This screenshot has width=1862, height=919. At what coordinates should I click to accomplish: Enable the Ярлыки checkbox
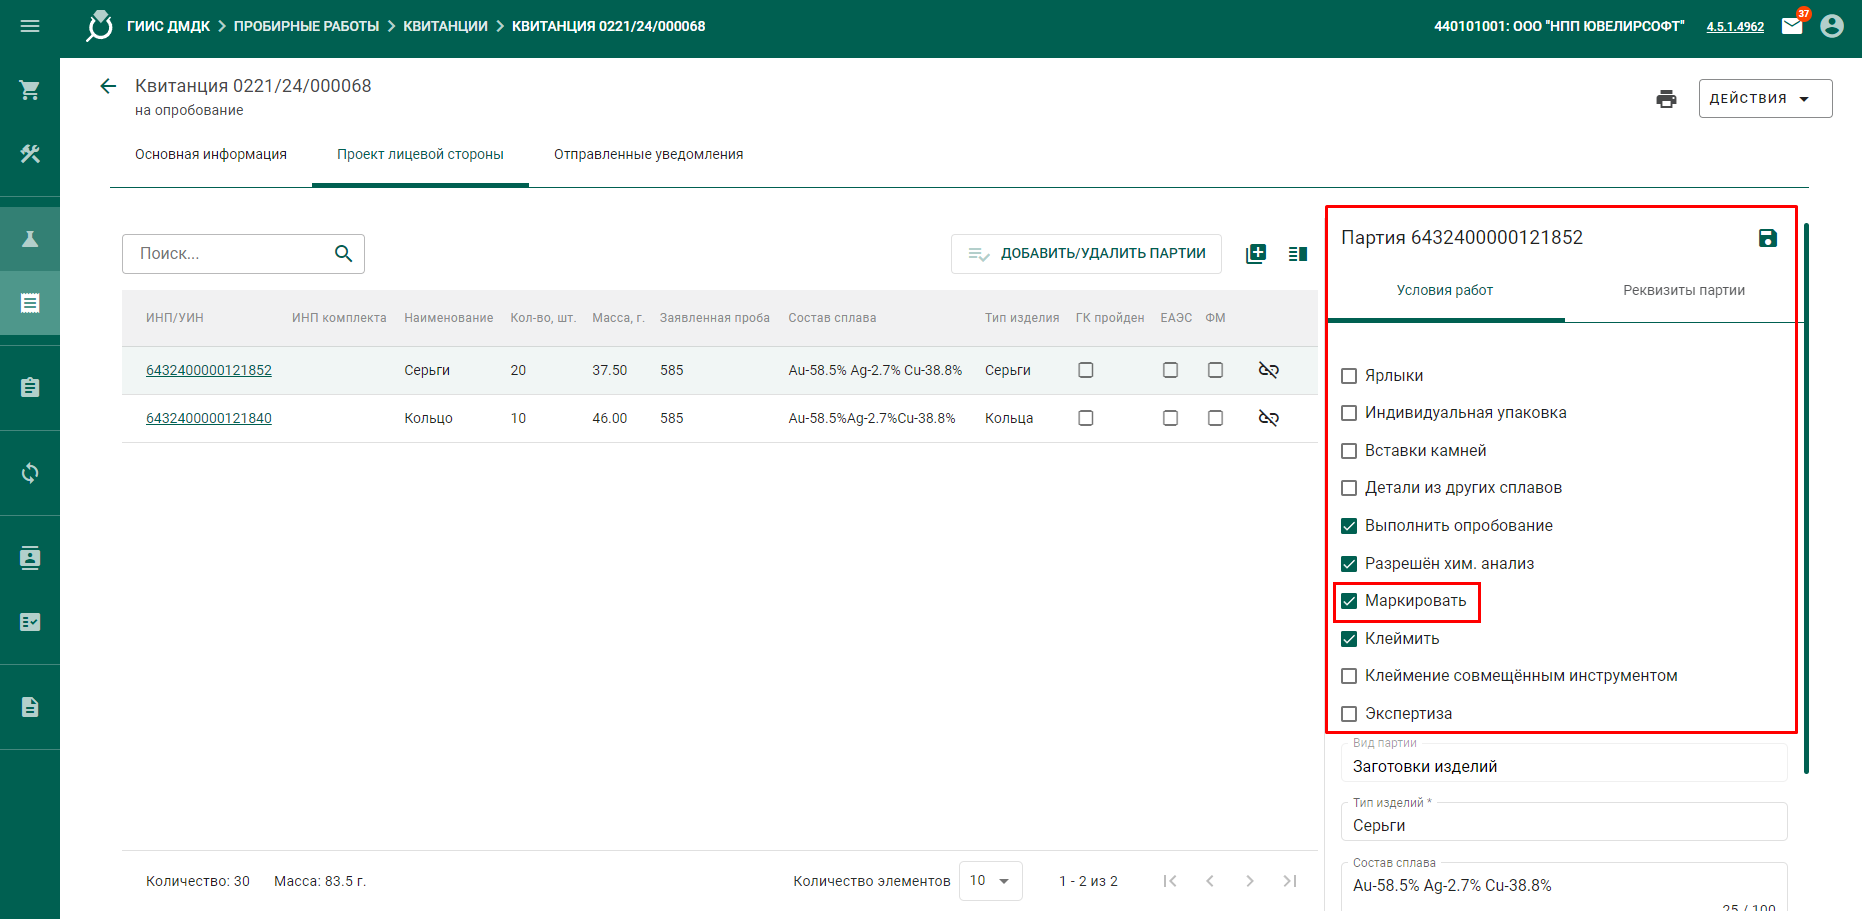[1349, 376]
